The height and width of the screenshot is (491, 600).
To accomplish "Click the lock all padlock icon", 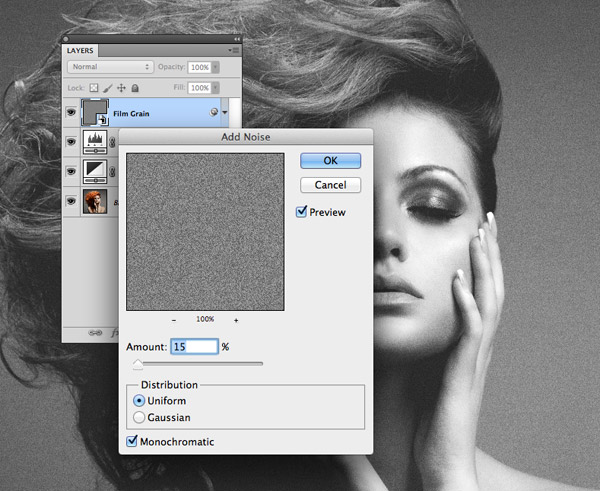I will point(135,88).
